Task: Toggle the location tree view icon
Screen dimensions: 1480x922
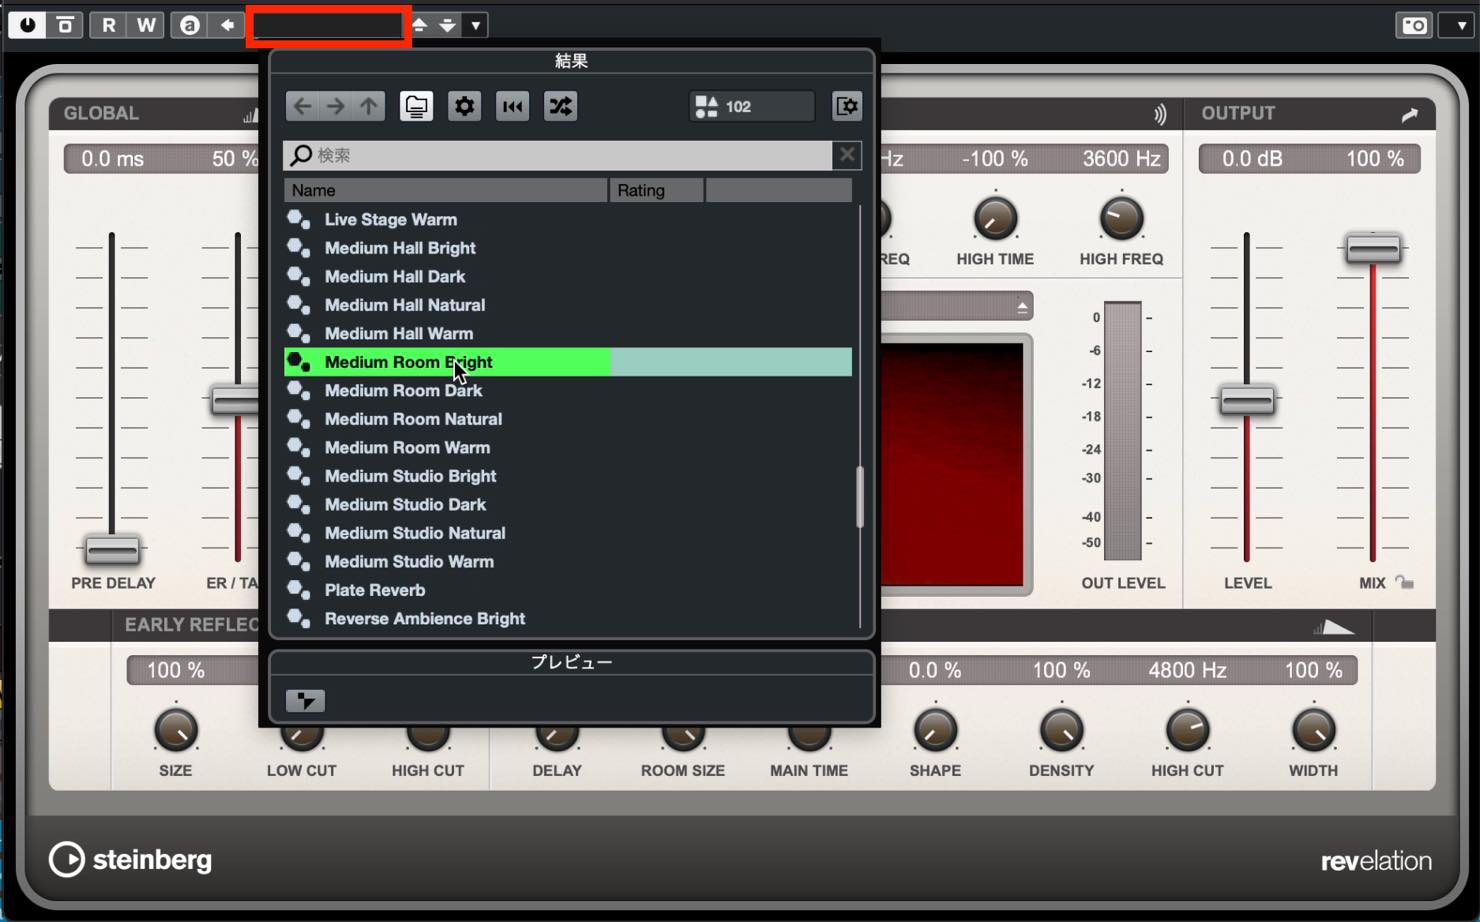Action: click(x=416, y=106)
